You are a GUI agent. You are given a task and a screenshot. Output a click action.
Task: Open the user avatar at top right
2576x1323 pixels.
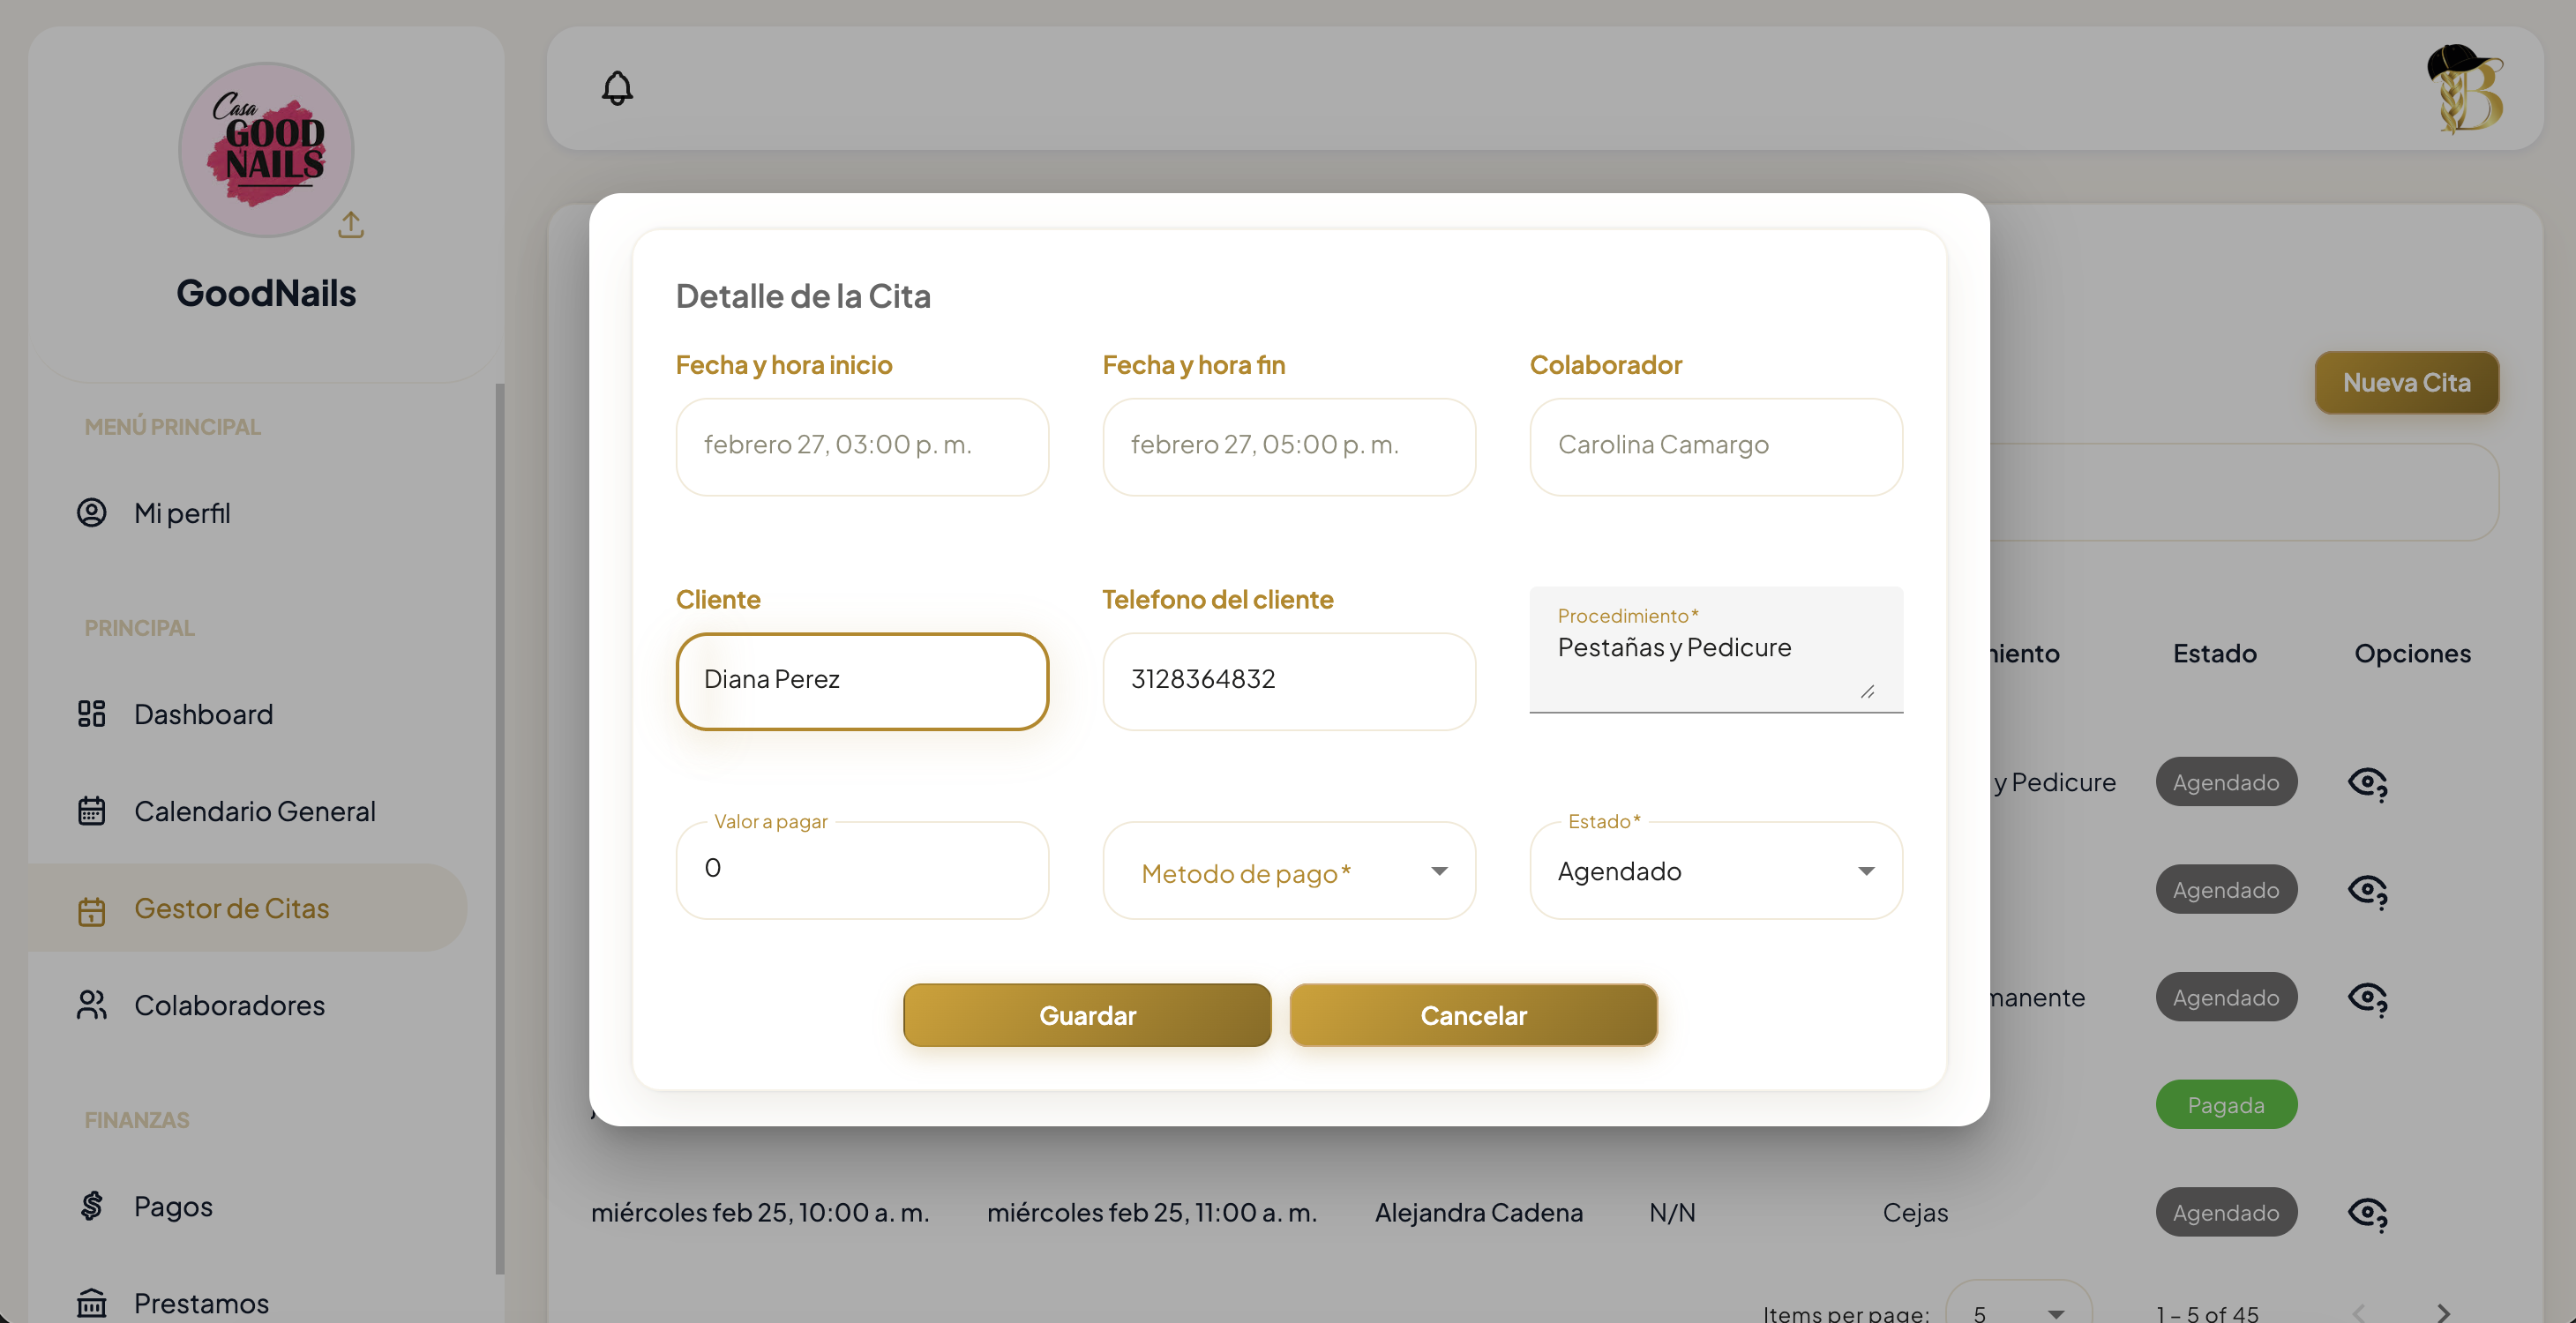[2465, 89]
